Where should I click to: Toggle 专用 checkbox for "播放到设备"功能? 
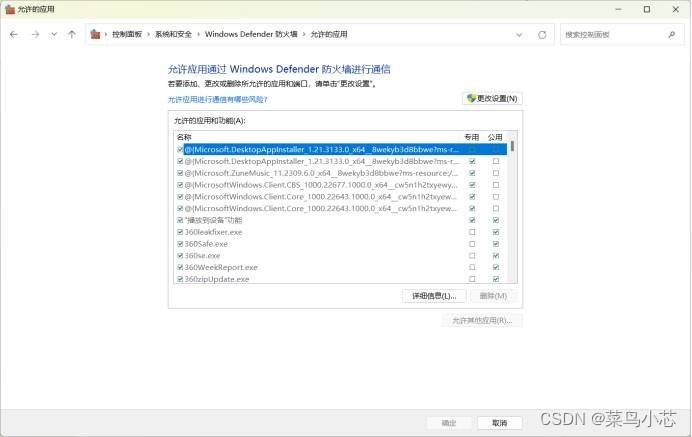coord(472,220)
